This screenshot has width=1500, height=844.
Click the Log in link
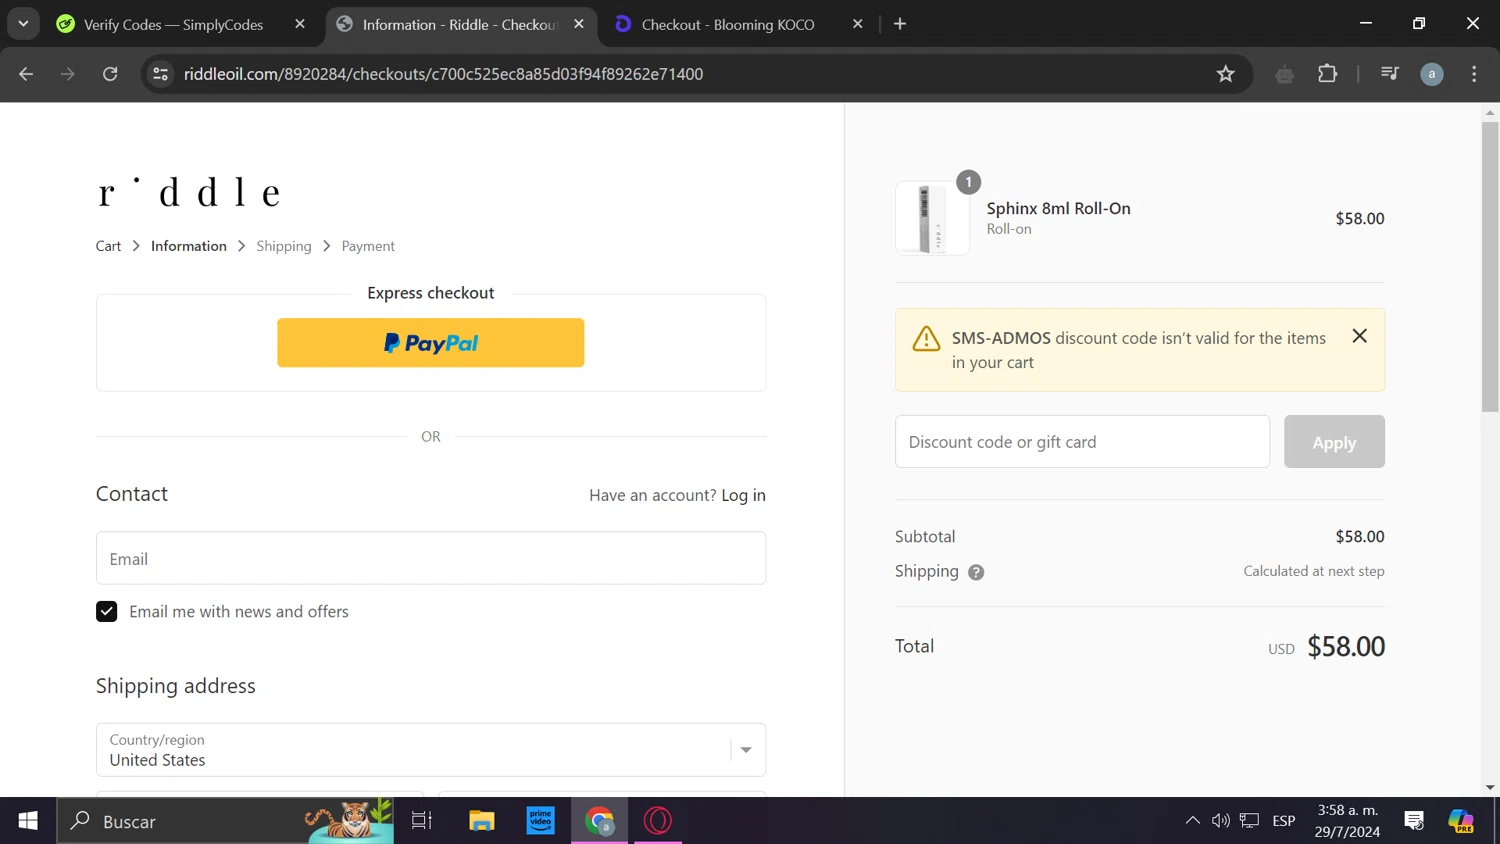743,495
